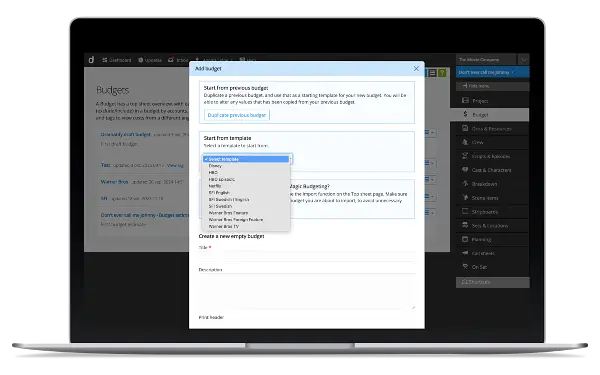
Task: Open the Warner Bros budget link
Action: click(x=114, y=182)
